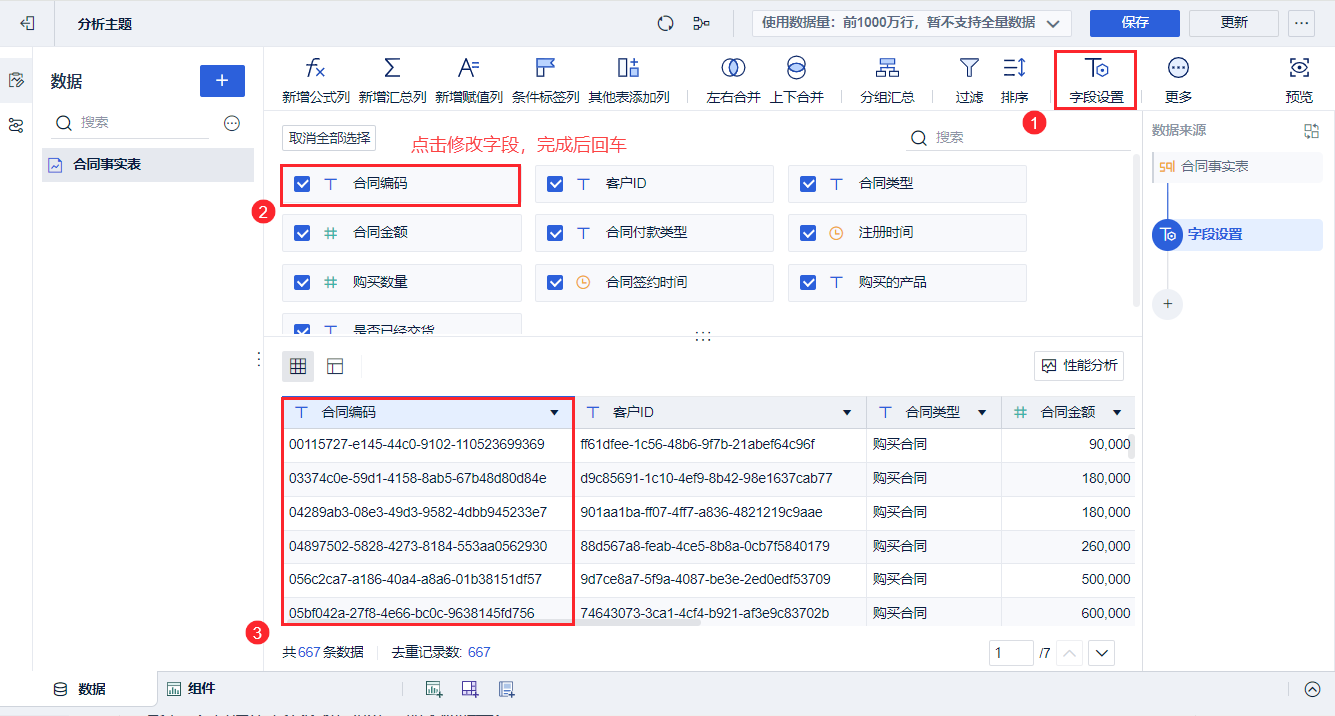The width and height of the screenshot is (1335, 716).
Task: Go to next page down chevron
Action: tap(1102, 653)
